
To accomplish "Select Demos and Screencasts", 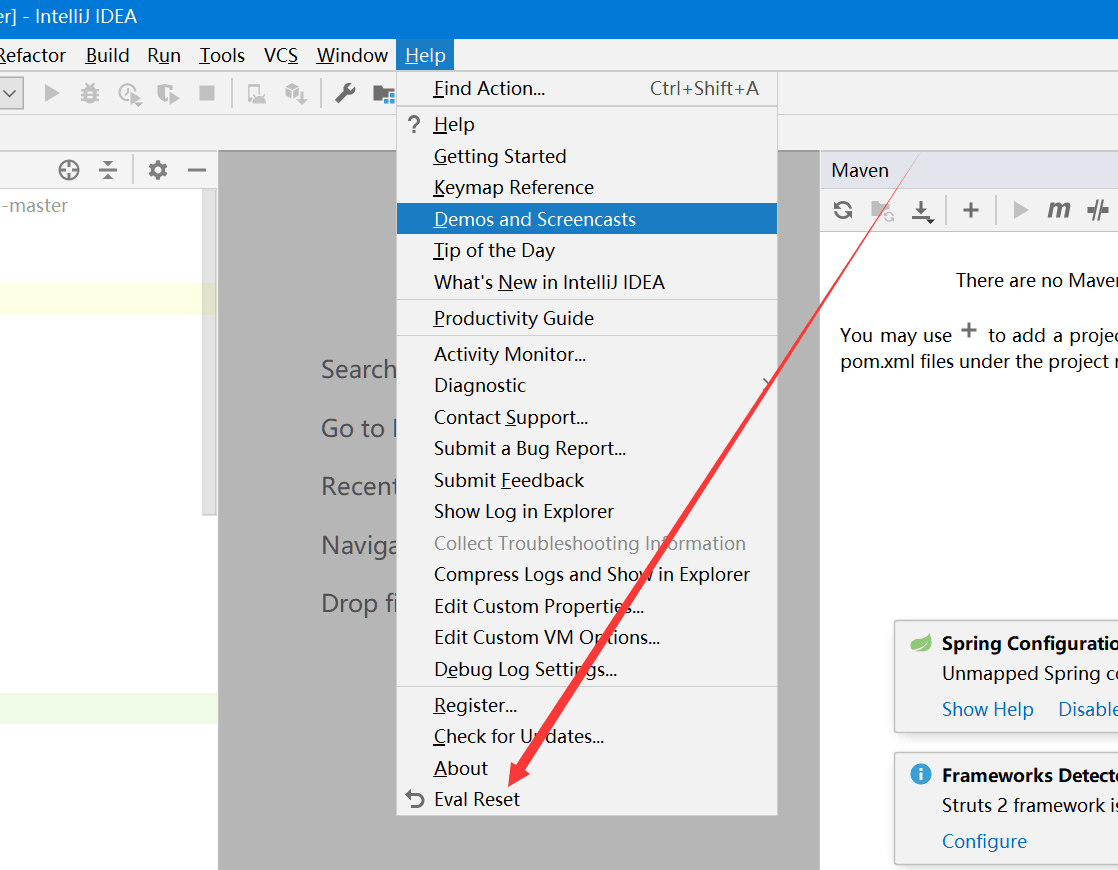I will point(587,219).
